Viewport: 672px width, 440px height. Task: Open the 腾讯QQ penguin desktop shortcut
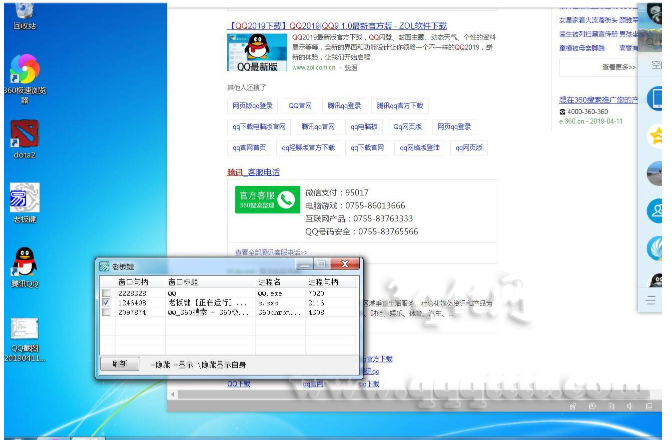pos(24,267)
